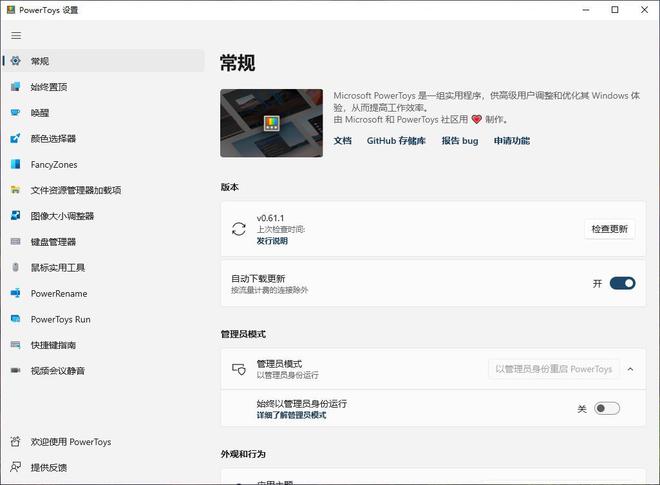This screenshot has width=660, height=485.
Task: Click the 检查更新 button
Action: 609,229
